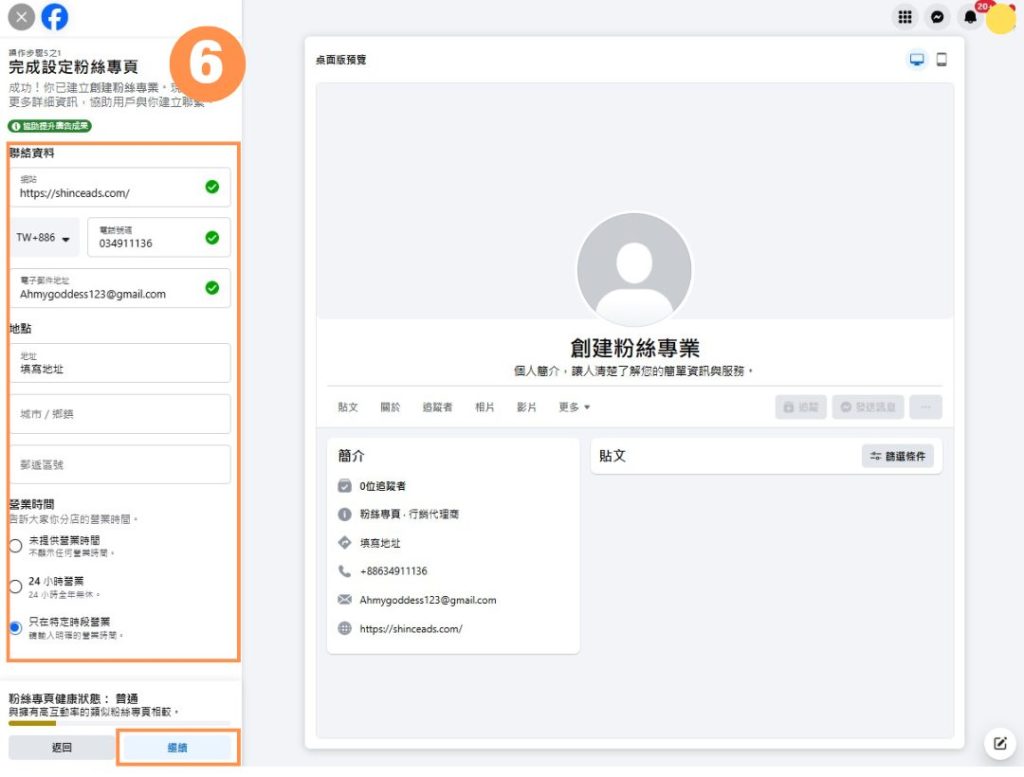Open Messenger from the top bar

click(x=937, y=17)
